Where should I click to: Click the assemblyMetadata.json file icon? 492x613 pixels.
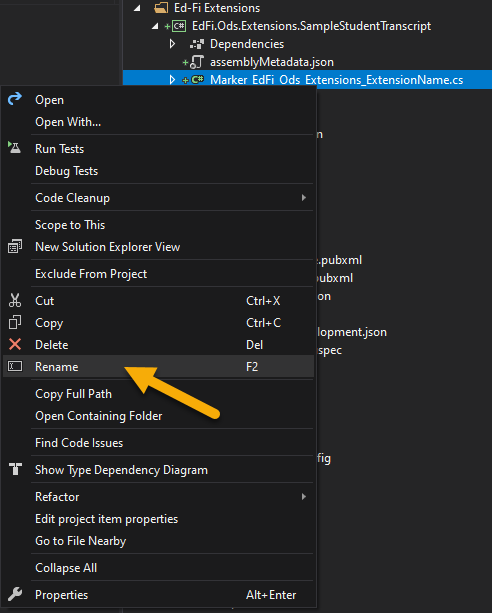pos(197,62)
